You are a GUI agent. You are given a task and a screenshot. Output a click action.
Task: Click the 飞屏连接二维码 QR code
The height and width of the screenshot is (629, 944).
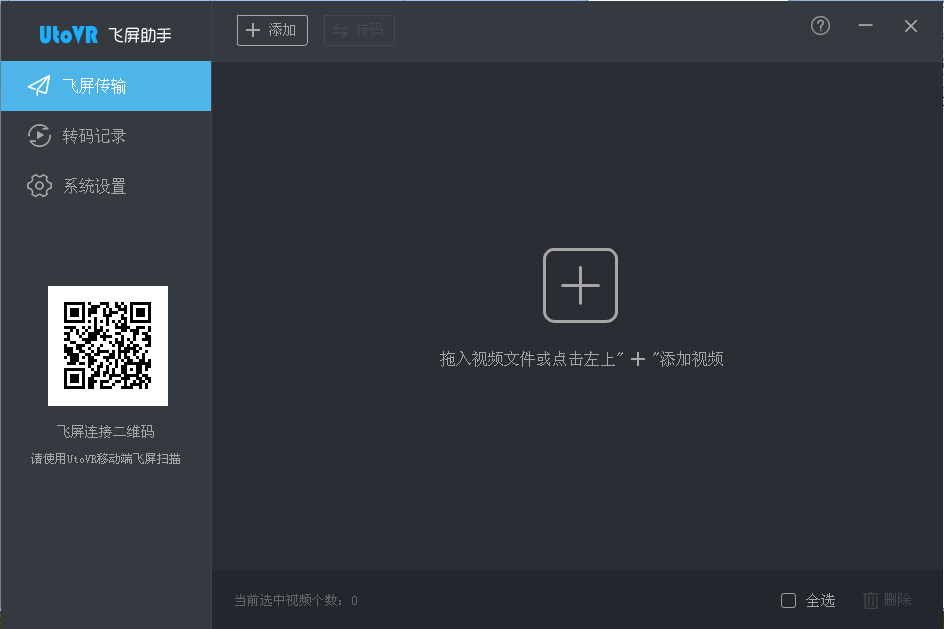(107, 345)
